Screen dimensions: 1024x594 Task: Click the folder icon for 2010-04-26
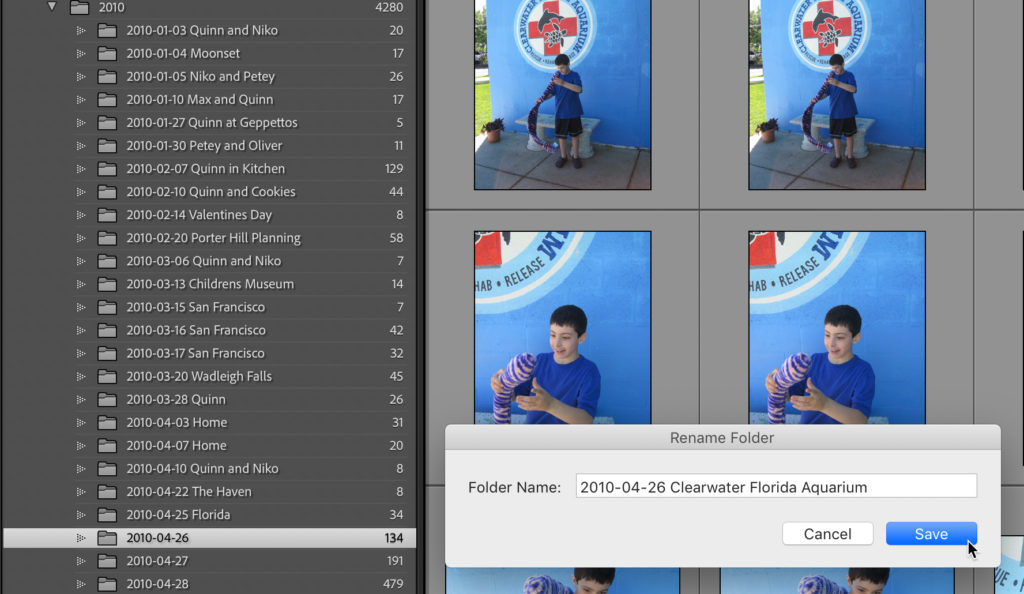[x=107, y=538]
